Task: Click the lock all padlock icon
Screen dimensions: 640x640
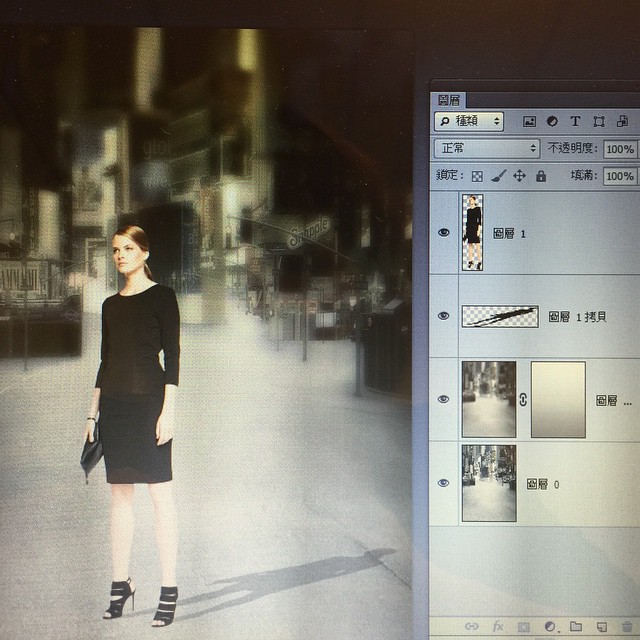Action: coord(541,176)
